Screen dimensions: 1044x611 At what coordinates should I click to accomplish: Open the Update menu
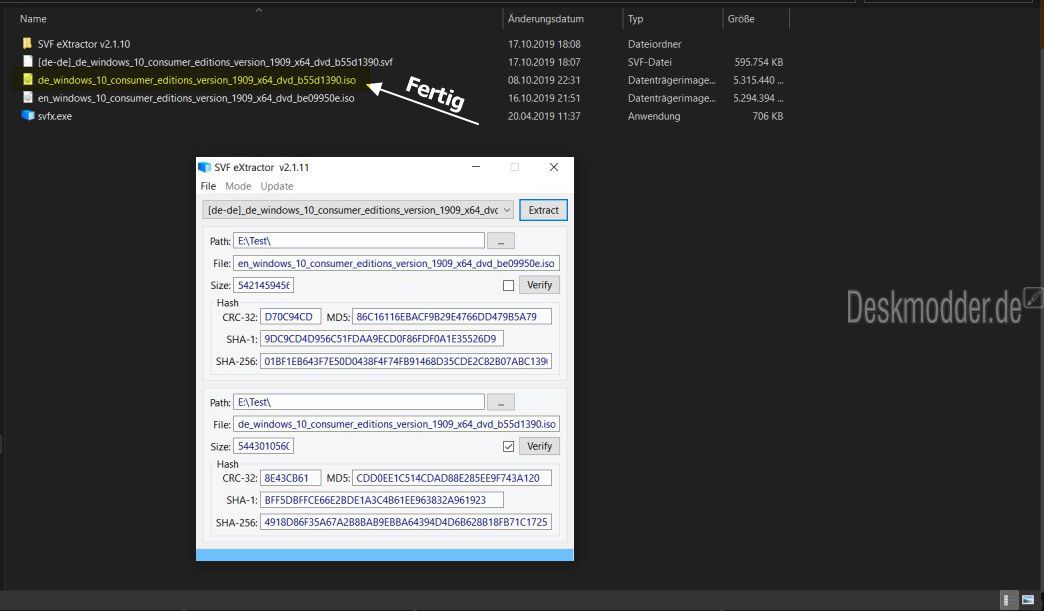pos(276,186)
